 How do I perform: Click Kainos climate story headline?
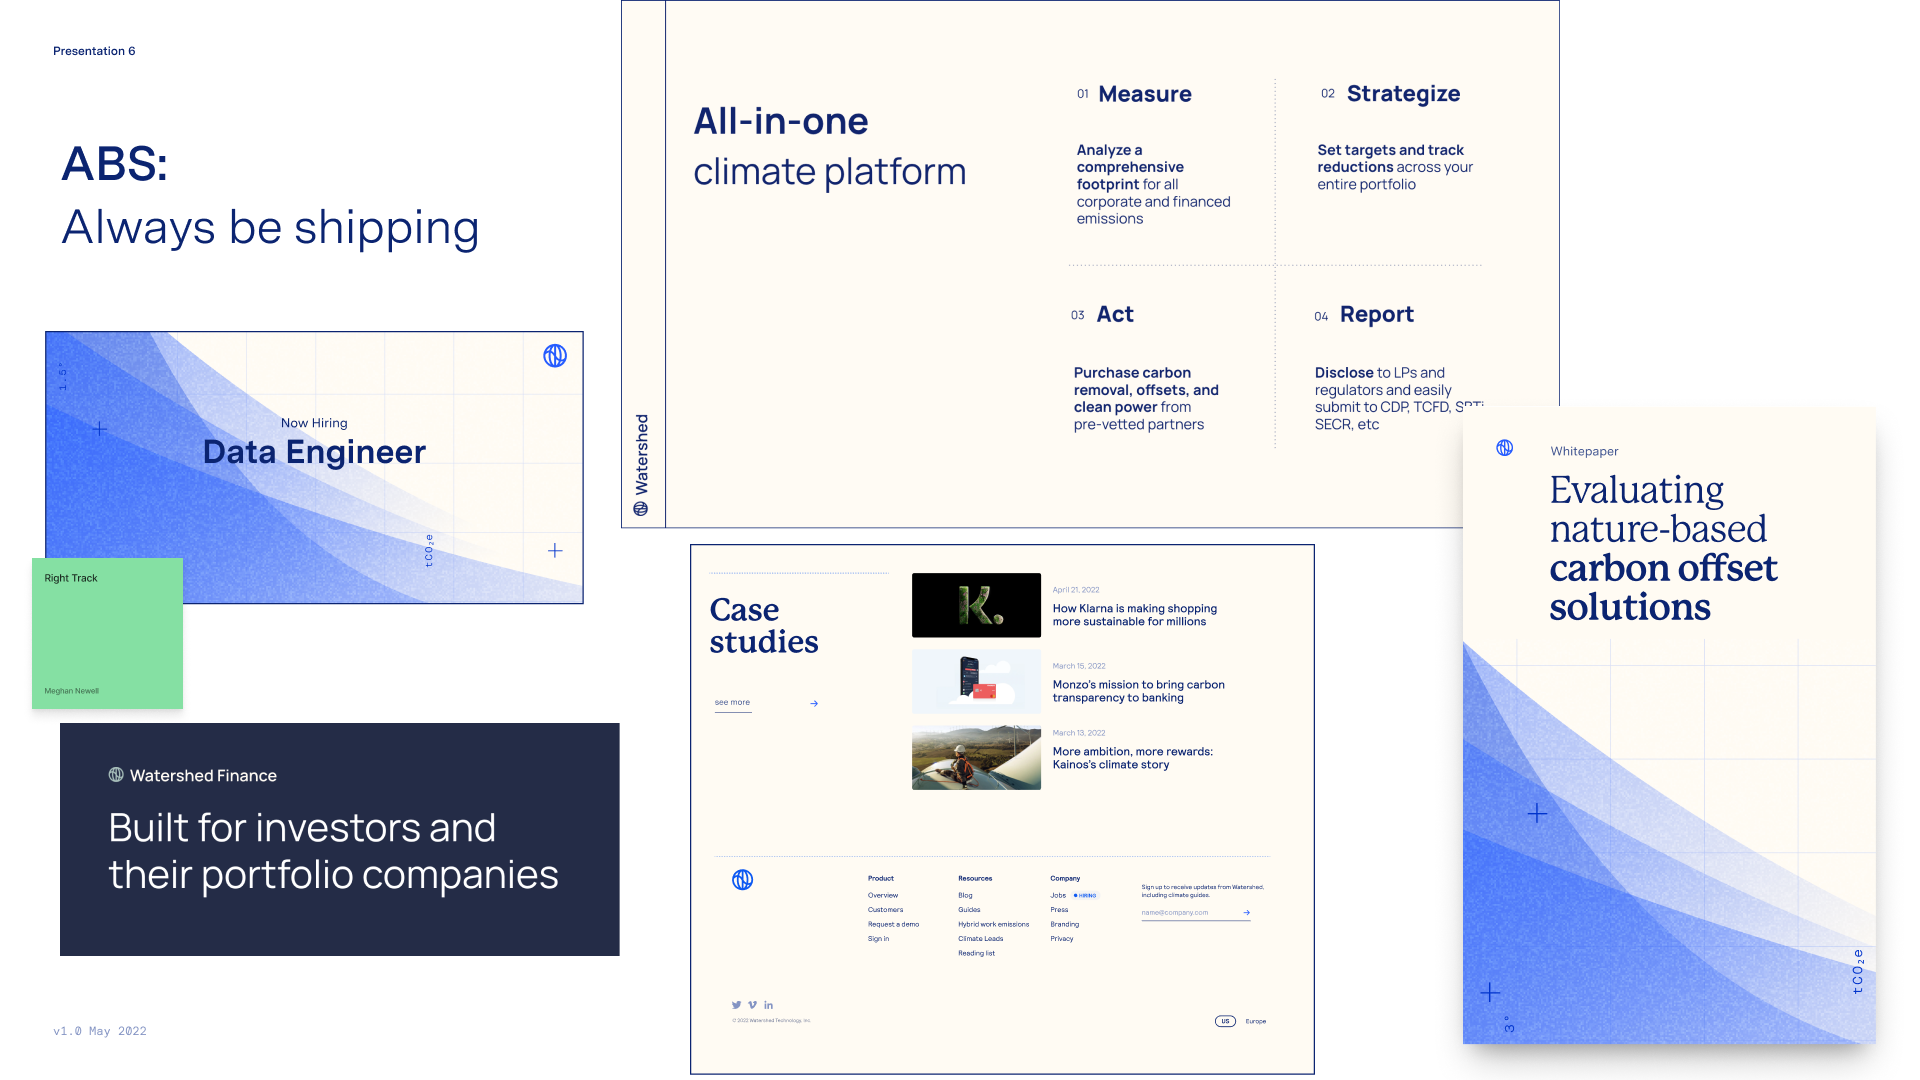(1132, 758)
